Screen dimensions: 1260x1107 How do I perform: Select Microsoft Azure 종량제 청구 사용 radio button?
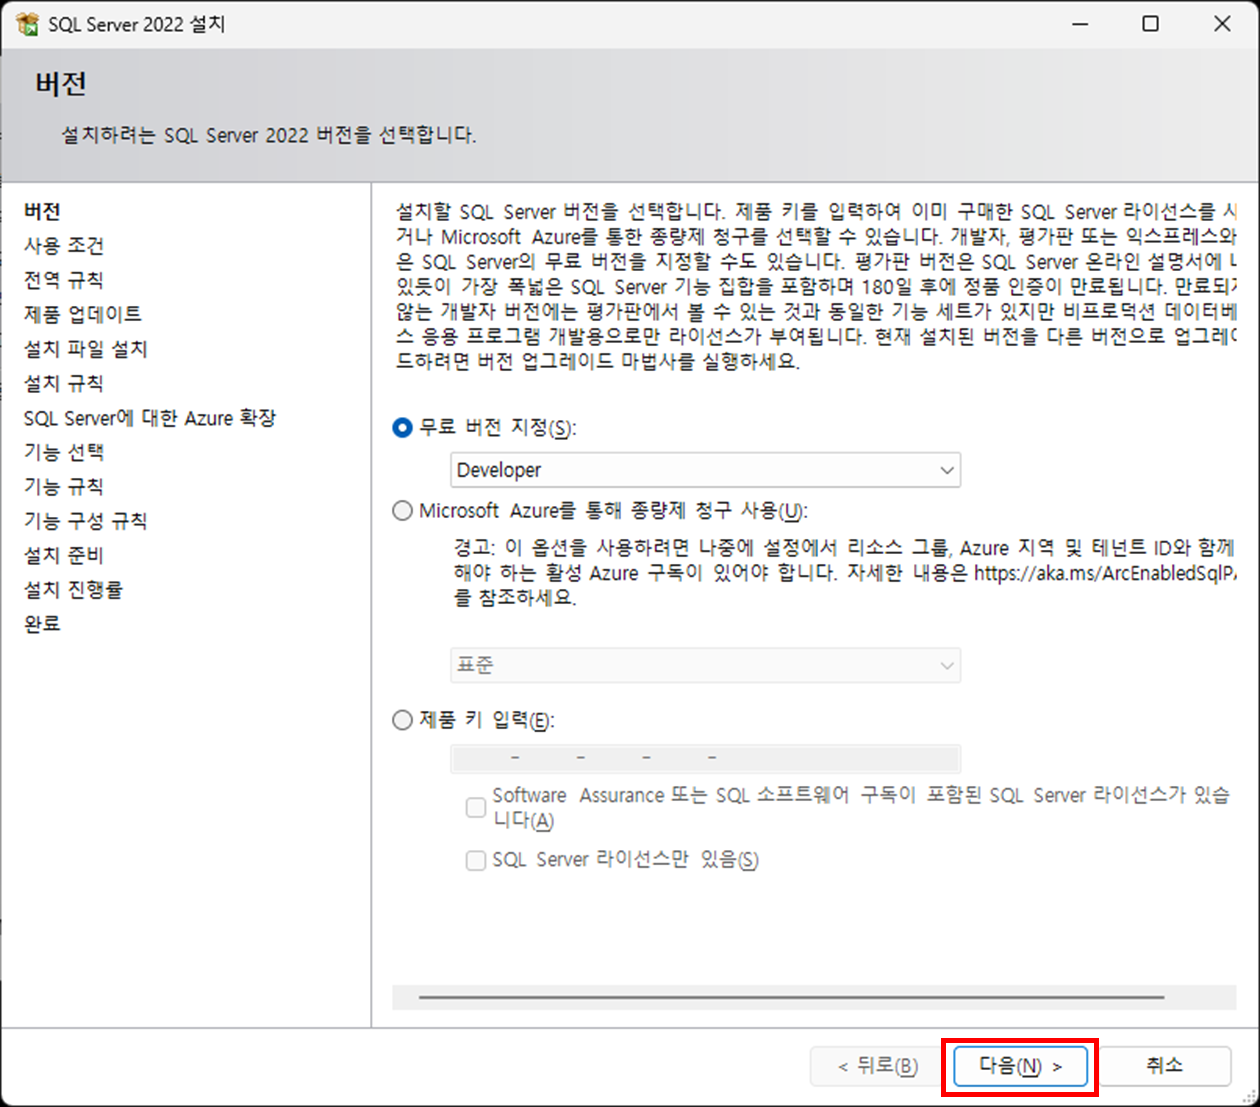(x=402, y=511)
